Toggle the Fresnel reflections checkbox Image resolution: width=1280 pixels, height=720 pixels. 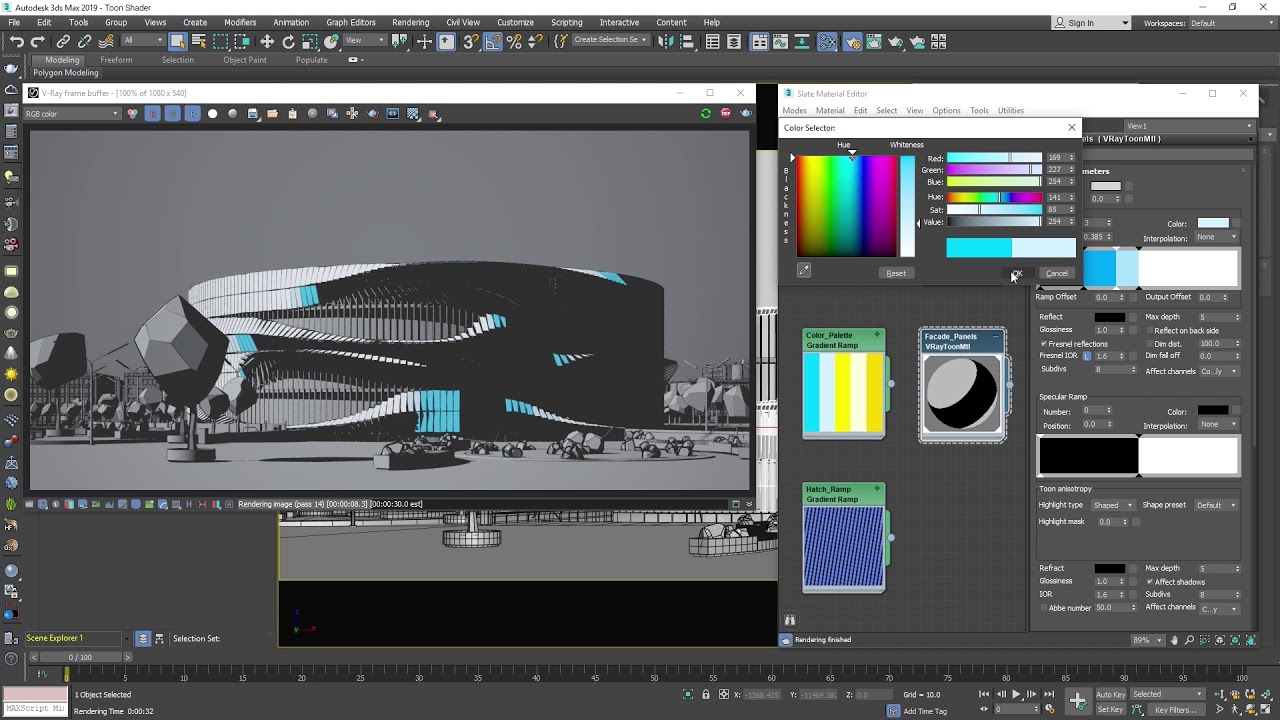pyautogui.click(x=1043, y=344)
